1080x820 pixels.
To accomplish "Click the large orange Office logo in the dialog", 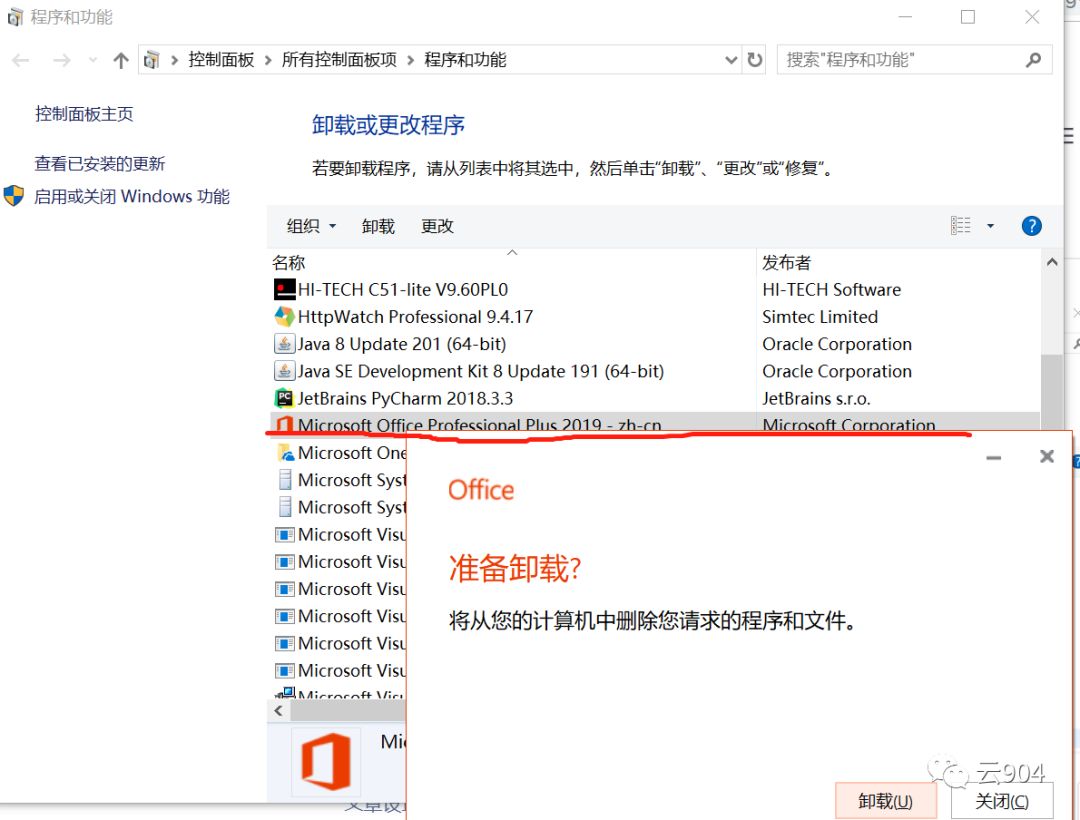I will (327, 762).
